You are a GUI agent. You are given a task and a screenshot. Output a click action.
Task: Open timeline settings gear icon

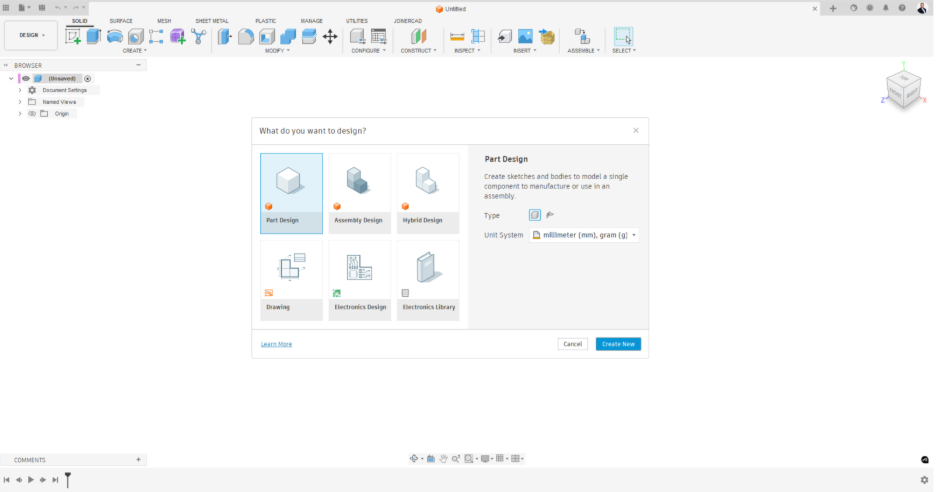click(925, 479)
